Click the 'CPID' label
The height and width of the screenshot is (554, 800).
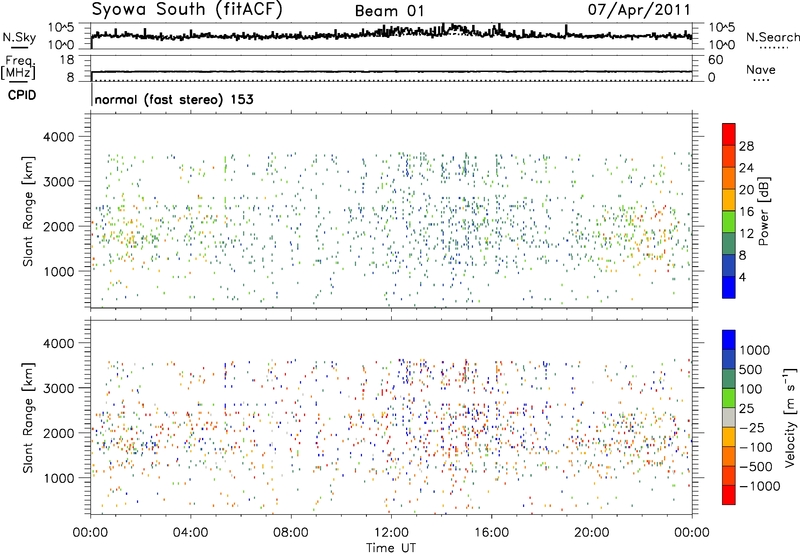[x=22, y=95]
